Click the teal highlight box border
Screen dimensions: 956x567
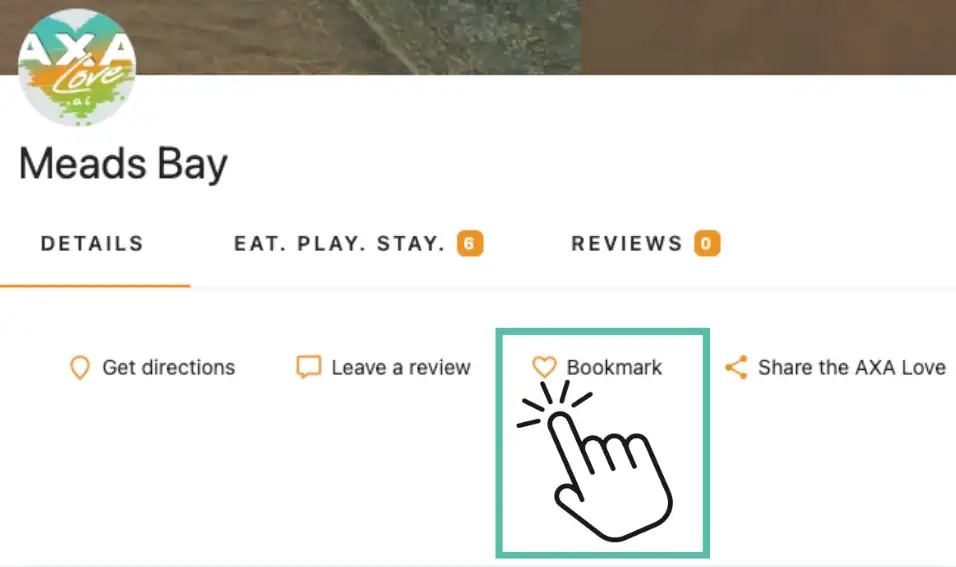tap(602, 332)
